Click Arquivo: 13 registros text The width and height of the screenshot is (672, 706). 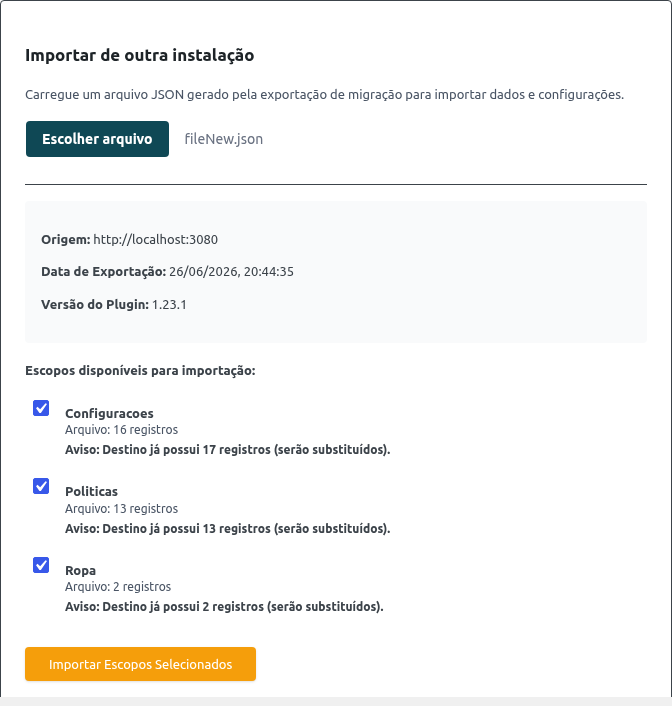tap(122, 509)
